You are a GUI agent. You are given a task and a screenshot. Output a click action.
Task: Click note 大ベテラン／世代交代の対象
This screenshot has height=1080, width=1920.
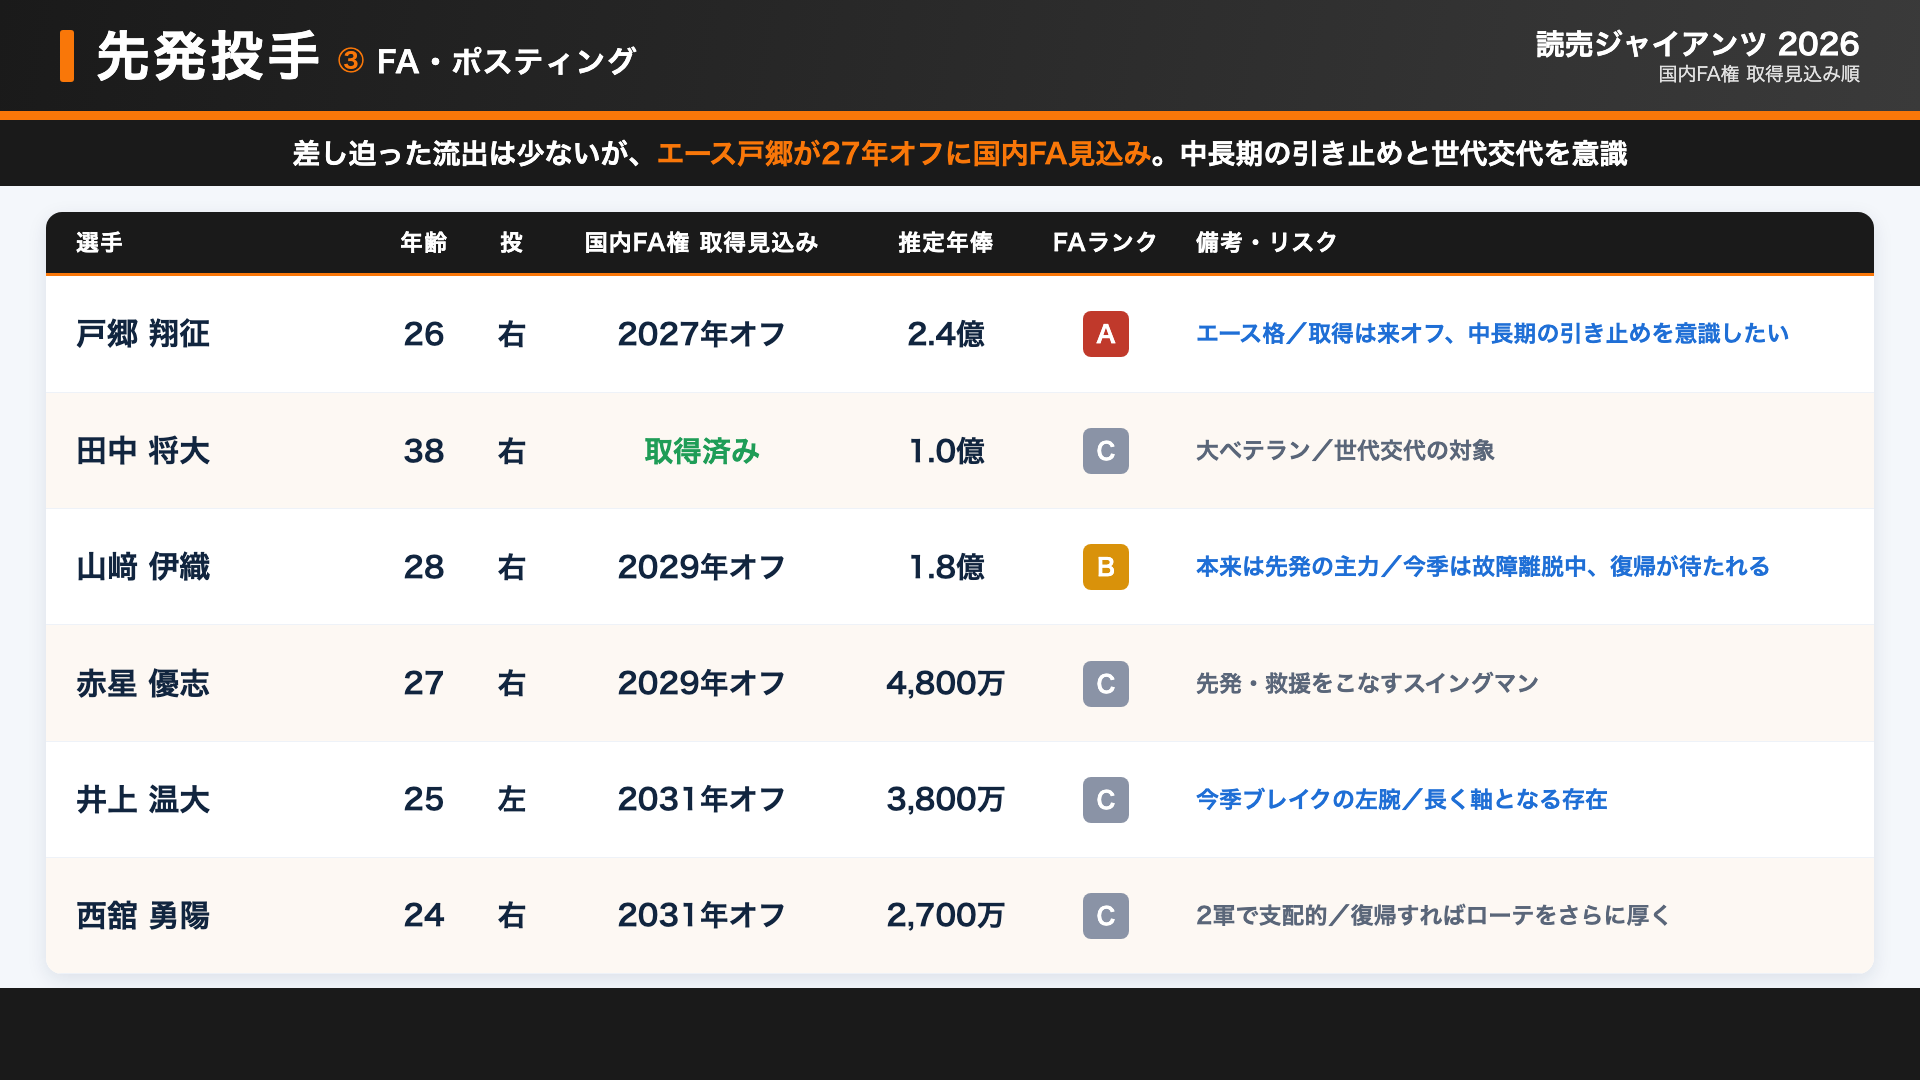pyautogui.click(x=1345, y=451)
